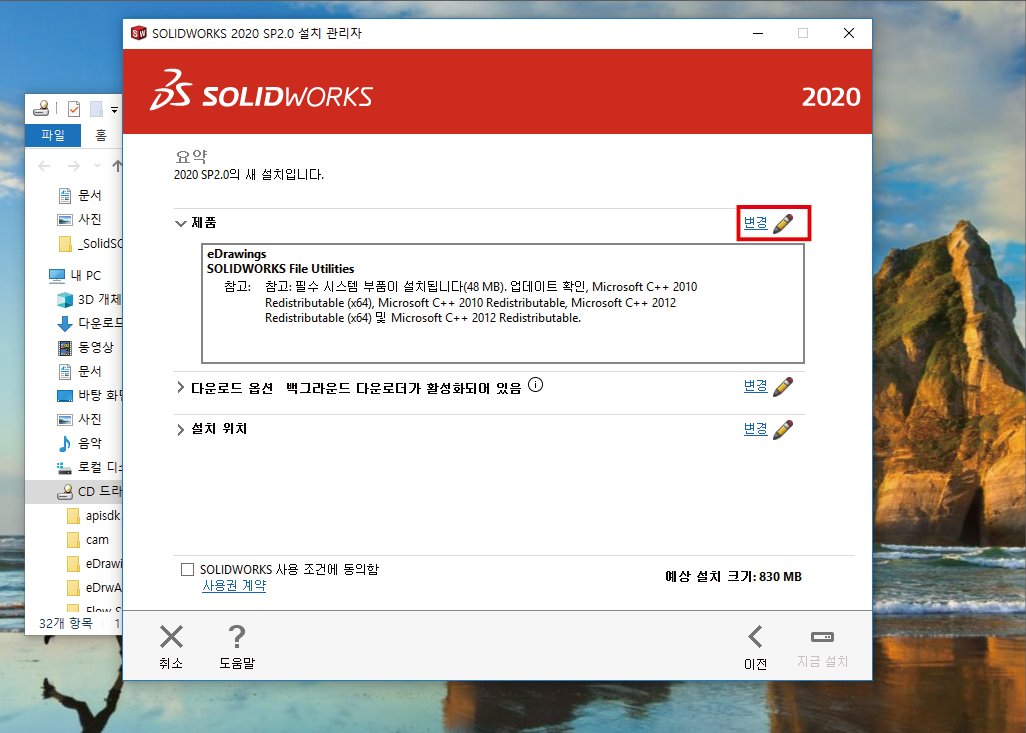This screenshot has height=733, width=1026.
Task: Click the eDrawings product name in list
Action: coord(237,254)
